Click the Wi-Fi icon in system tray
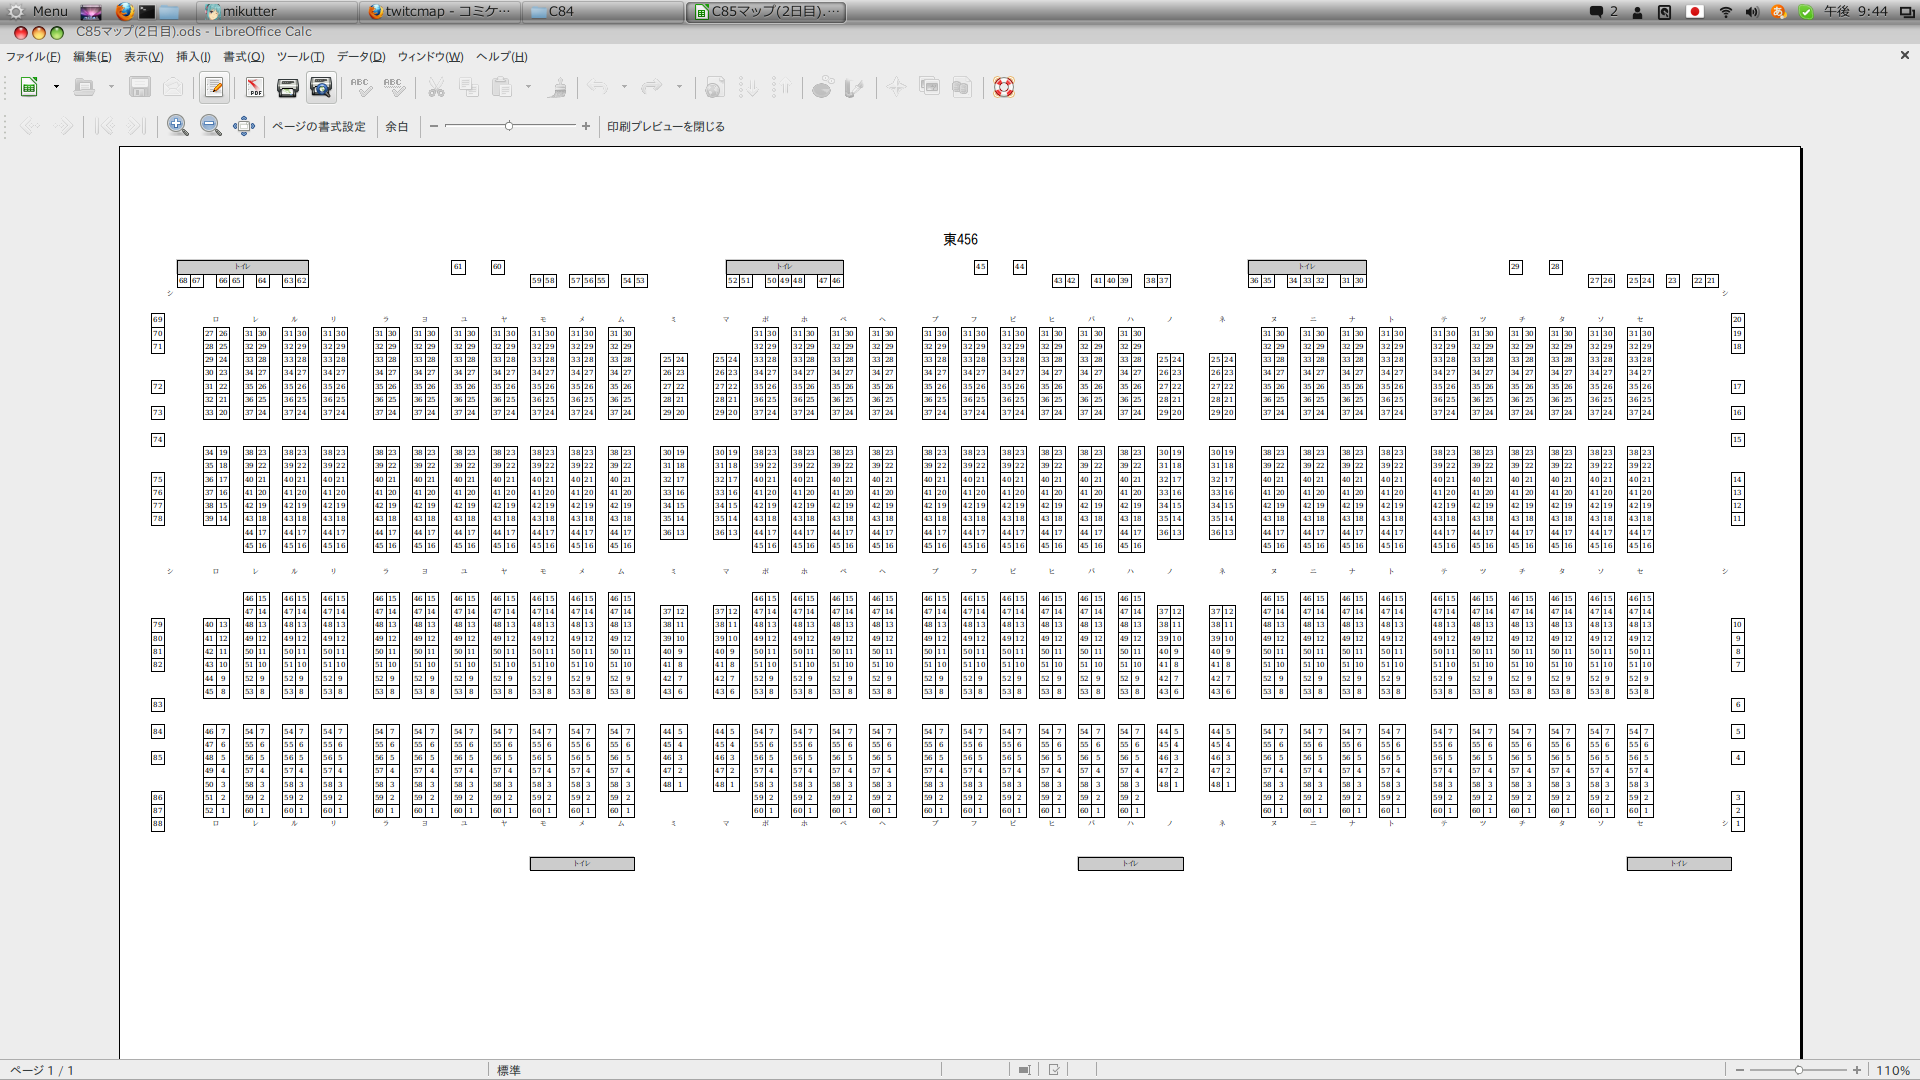The width and height of the screenshot is (1920, 1080). [1726, 12]
